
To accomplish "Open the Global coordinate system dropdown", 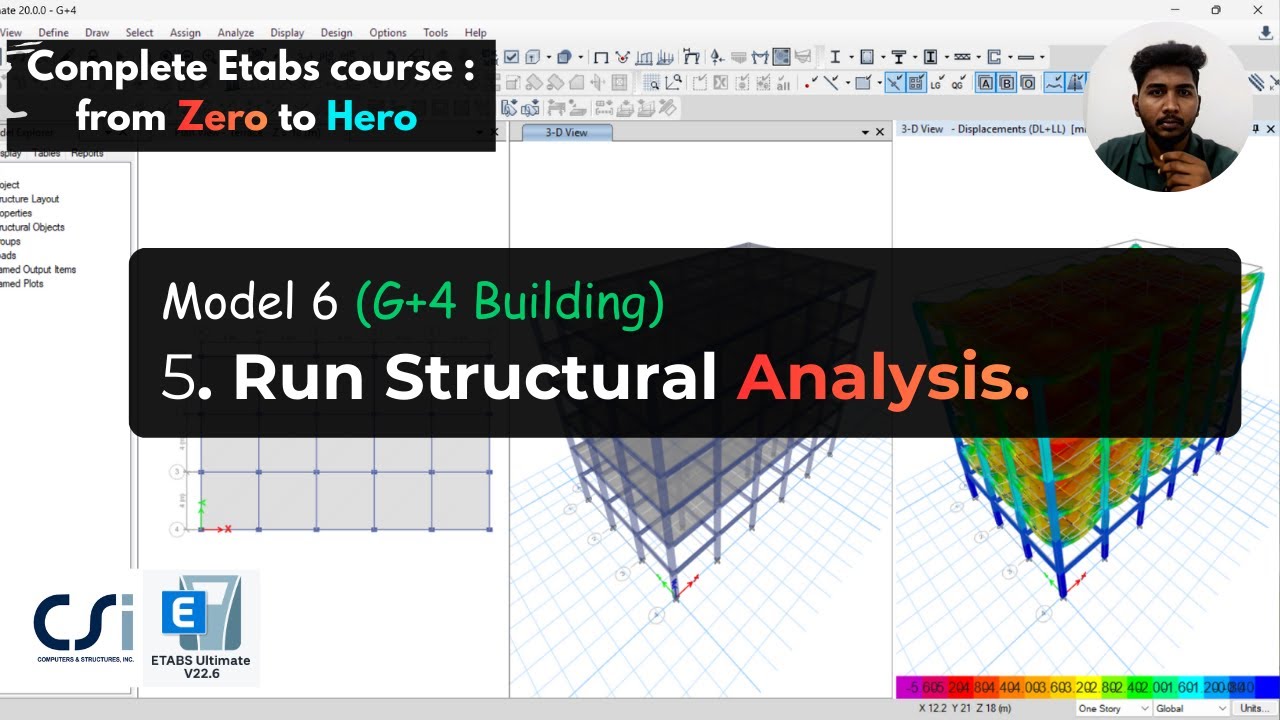I will tap(1191, 708).
